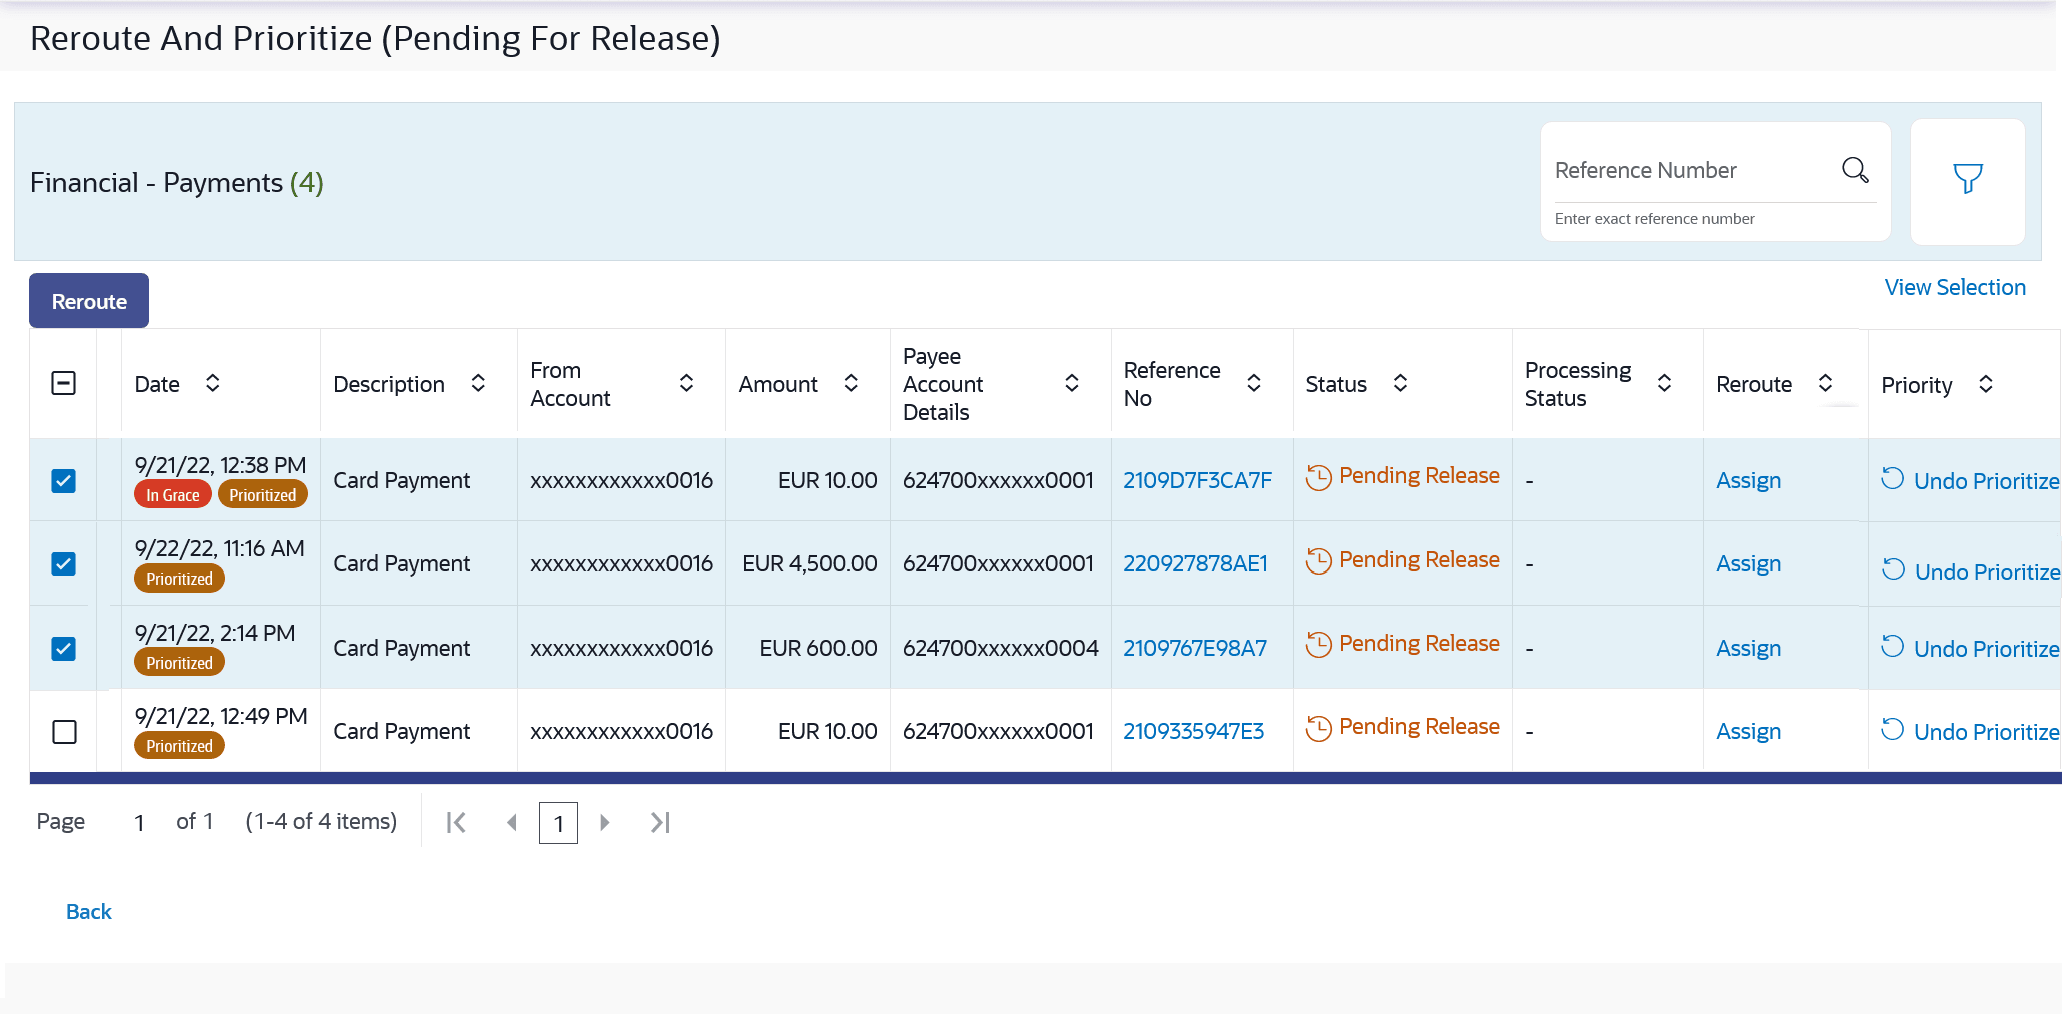Image resolution: width=2062 pixels, height=1014 pixels.
Task: Sort by Status column arrows
Action: coord(1400,383)
